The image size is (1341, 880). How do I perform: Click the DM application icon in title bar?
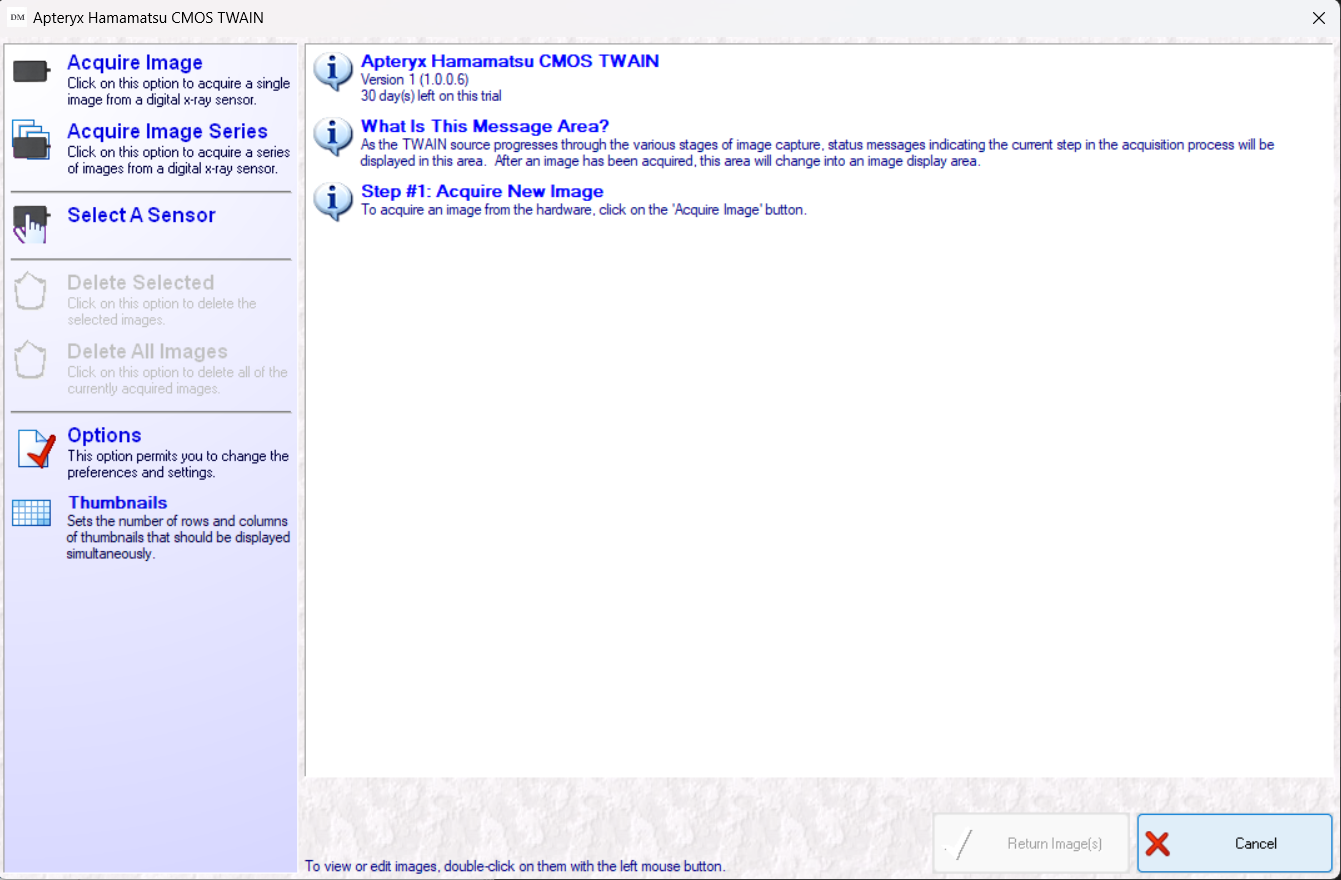(17, 17)
